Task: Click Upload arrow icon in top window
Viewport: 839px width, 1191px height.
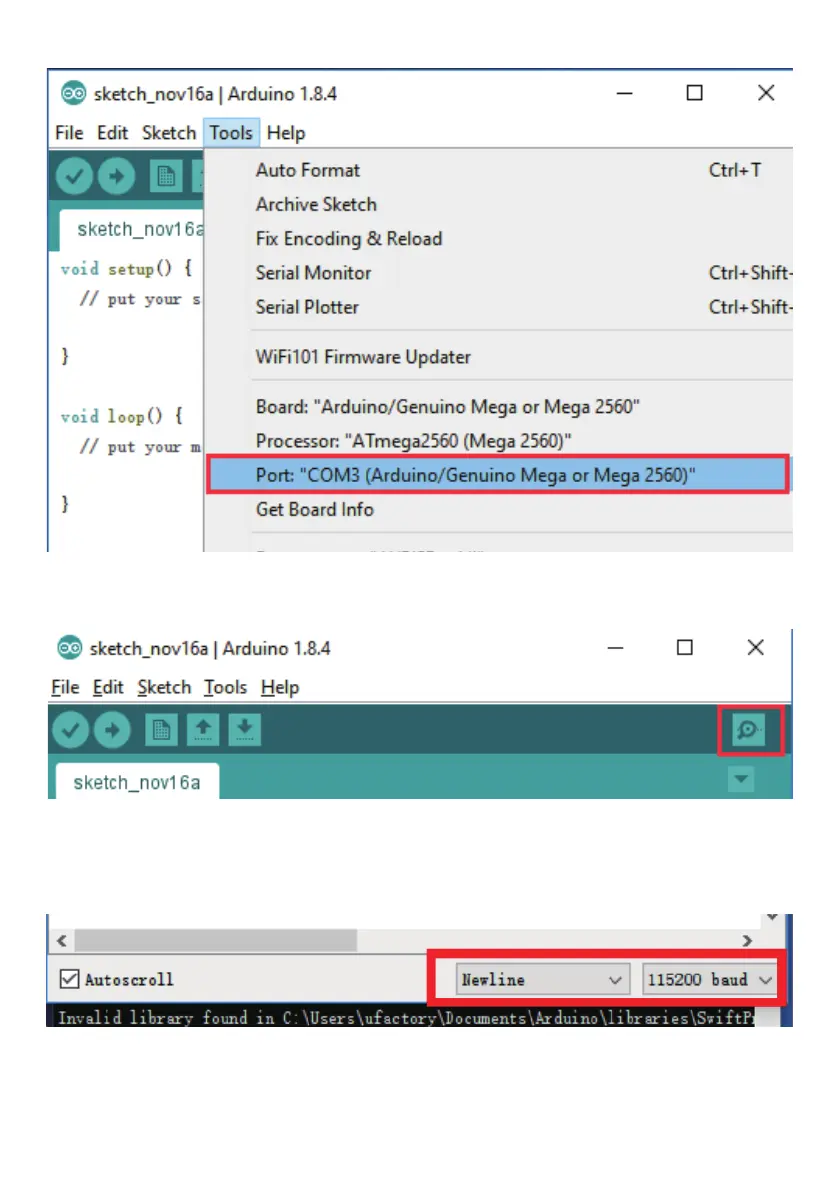Action: (116, 177)
